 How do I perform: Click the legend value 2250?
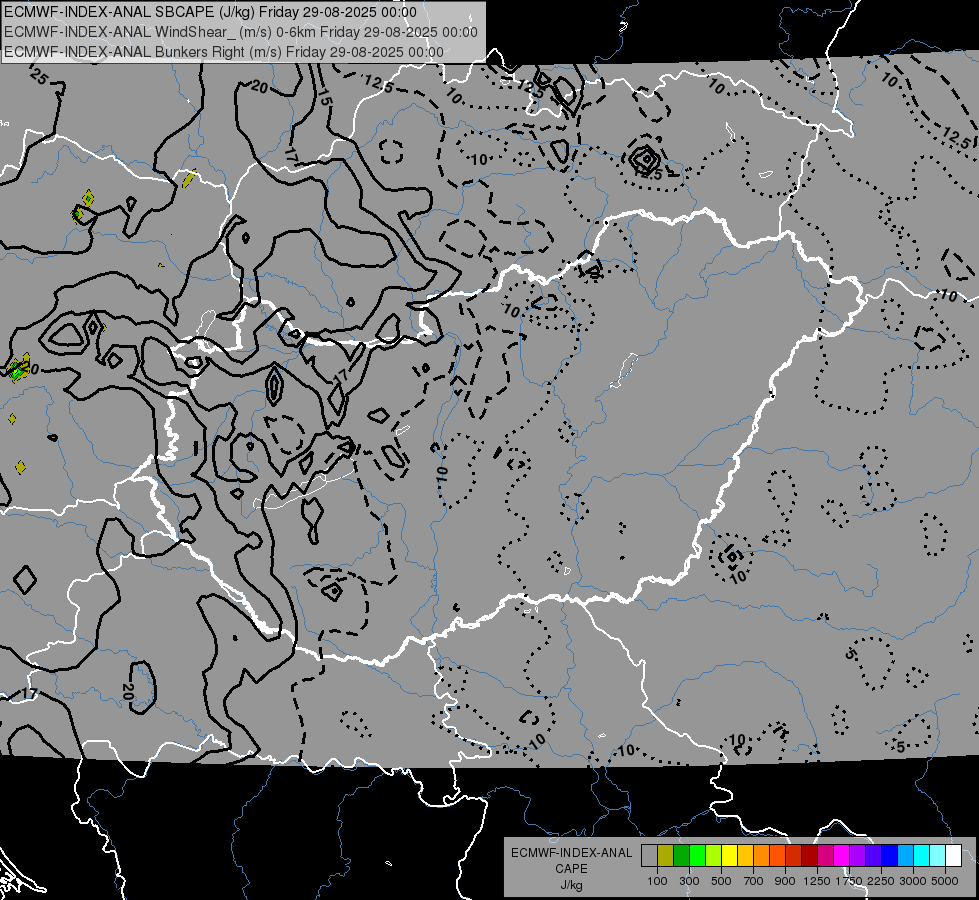[x=881, y=881]
